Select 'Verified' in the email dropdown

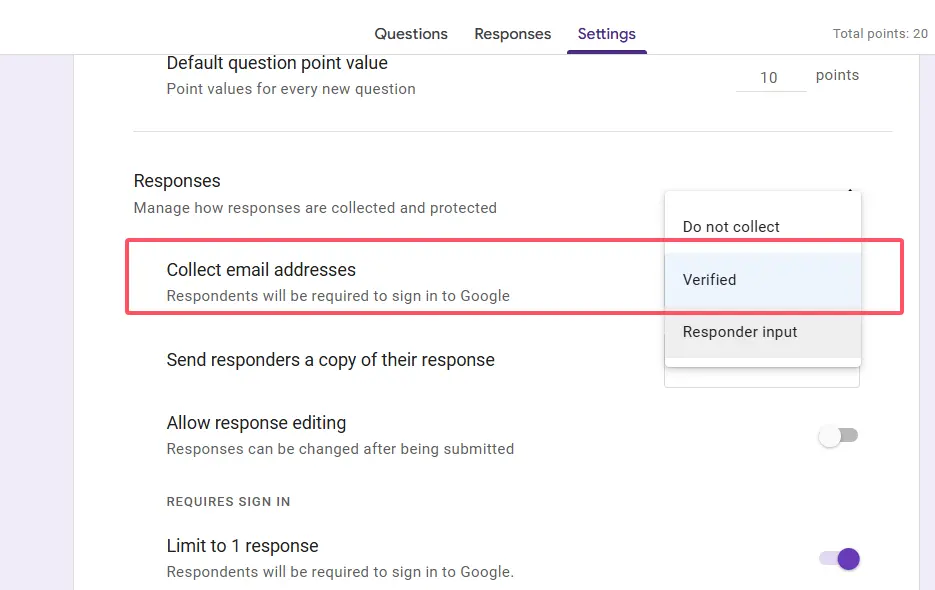coord(709,280)
